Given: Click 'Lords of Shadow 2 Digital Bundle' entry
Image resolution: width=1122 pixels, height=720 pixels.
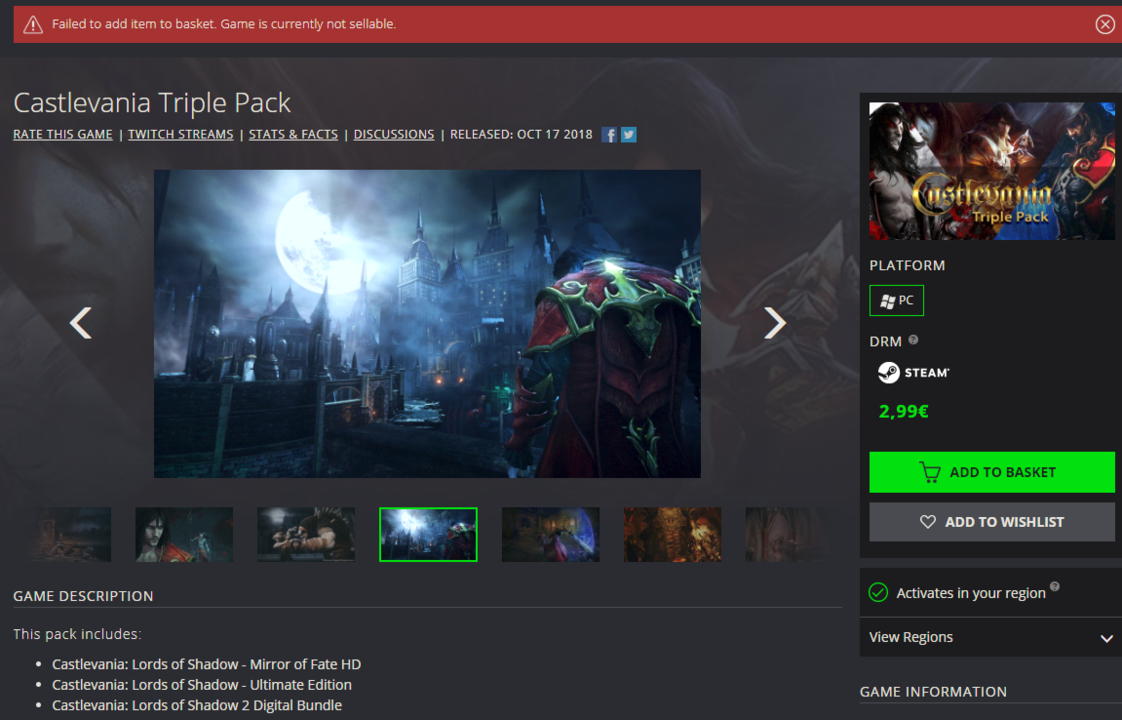Looking at the screenshot, I should tap(197, 705).
